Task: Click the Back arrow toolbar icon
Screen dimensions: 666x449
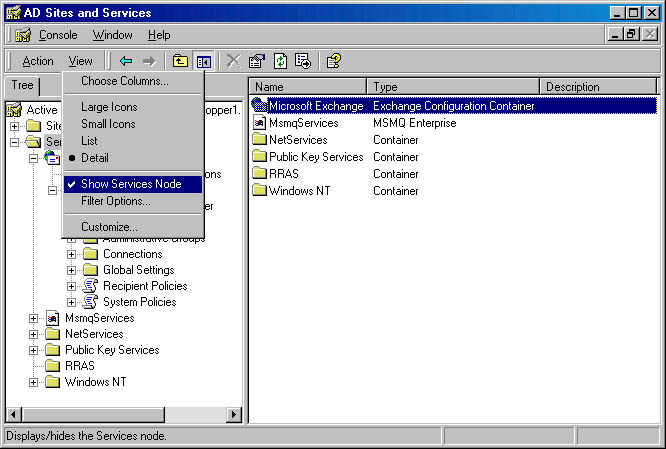Action: 126,61
